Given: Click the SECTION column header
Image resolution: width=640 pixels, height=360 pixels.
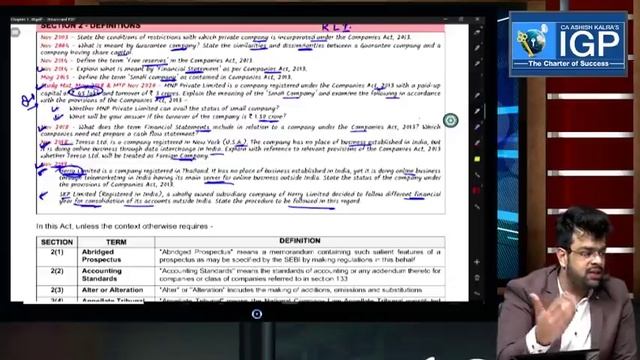Looking at the screenshot, I should point(57,242).
